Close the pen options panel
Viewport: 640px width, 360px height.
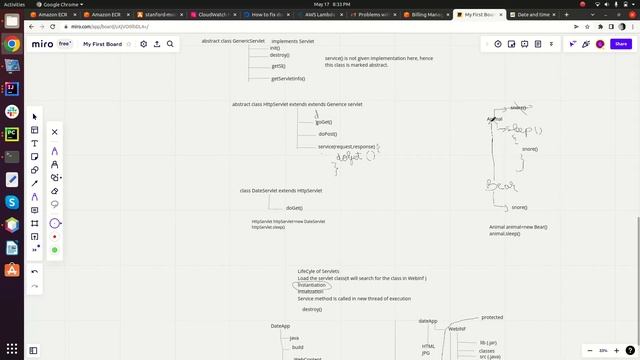(55, 132)
